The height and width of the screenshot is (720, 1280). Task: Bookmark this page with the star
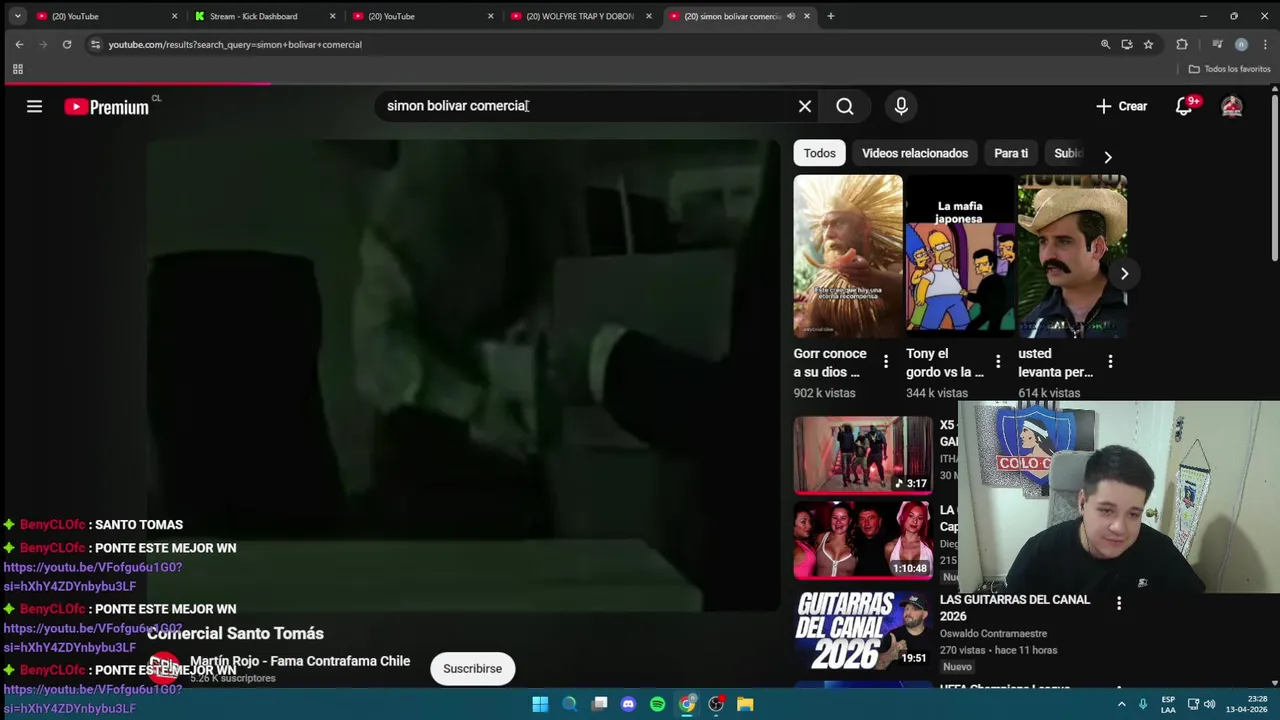click(1148, 44)
